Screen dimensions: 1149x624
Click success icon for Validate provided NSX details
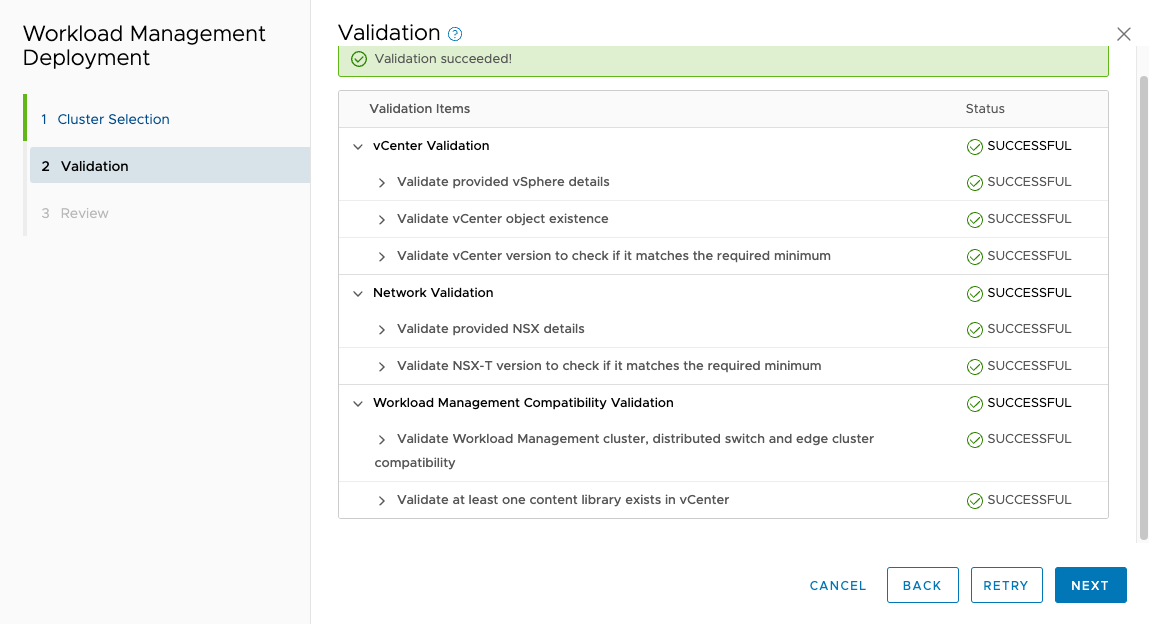click(975, 330)
